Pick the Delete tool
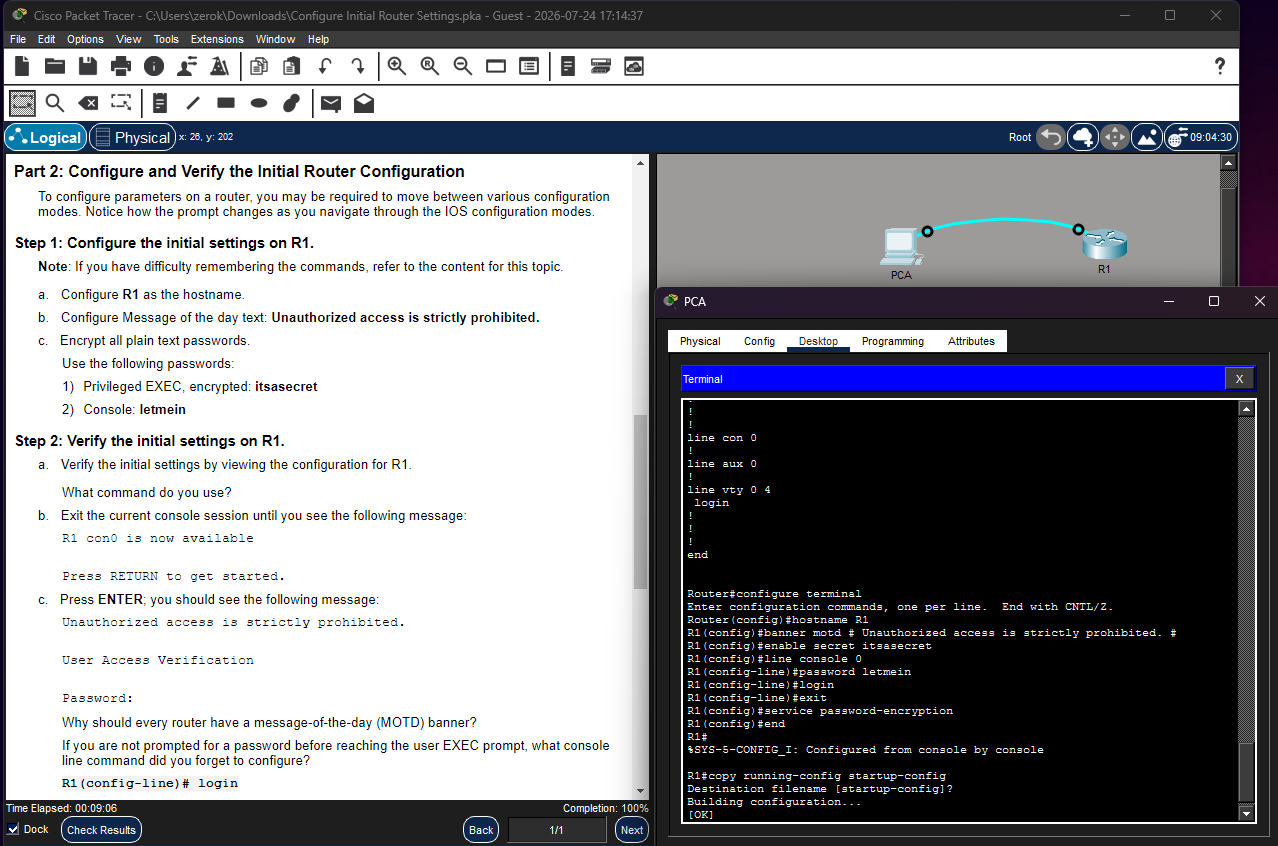The image size is (1278, 846). tap(88, 103)
